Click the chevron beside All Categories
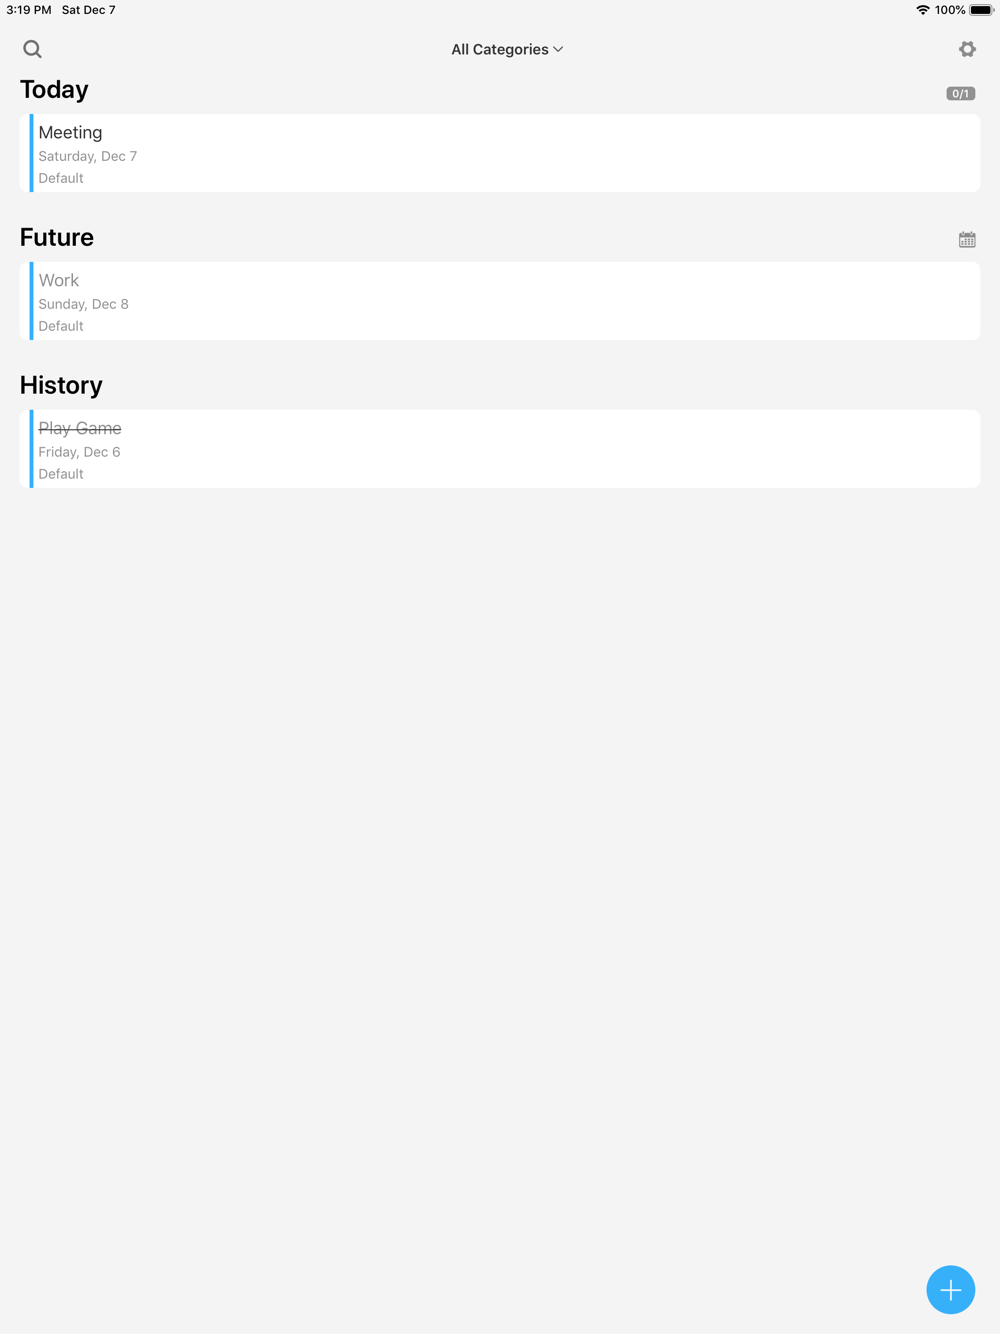This screenshot has height=1334, width=1000. [x=558, y=49]
